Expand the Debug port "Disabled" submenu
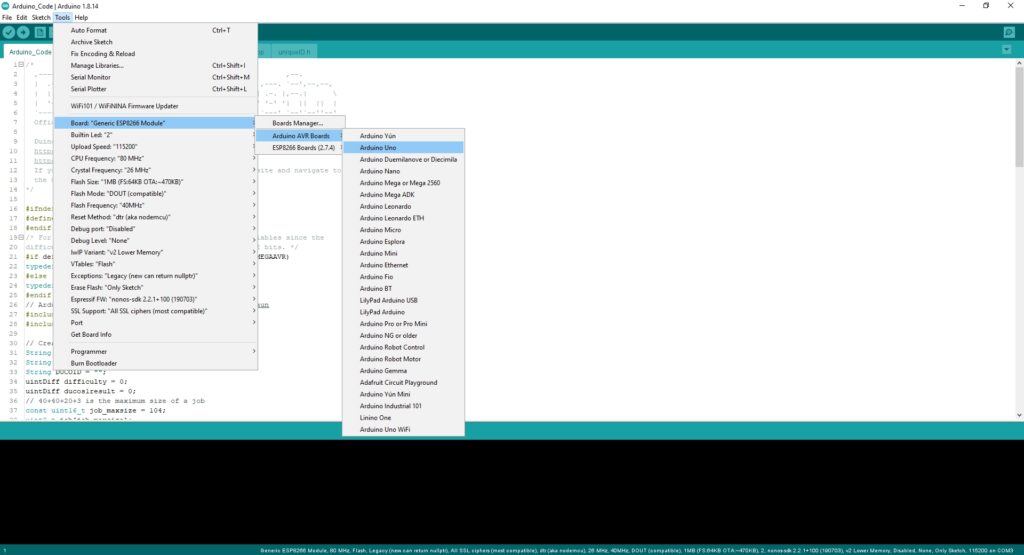This screenshot has width=1024, height=555. click(155, 229)
